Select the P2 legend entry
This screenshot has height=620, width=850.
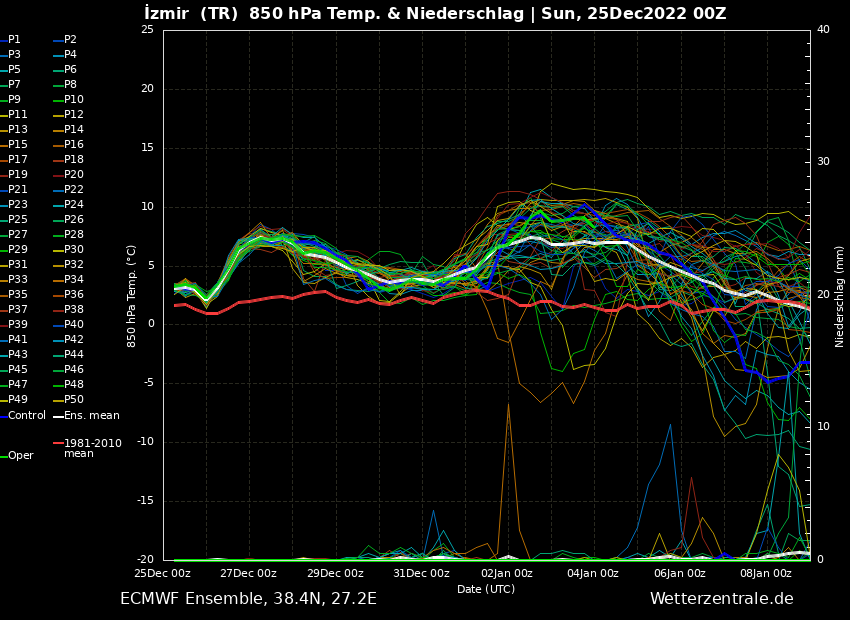pyautogui.click(x=65, y=40)
